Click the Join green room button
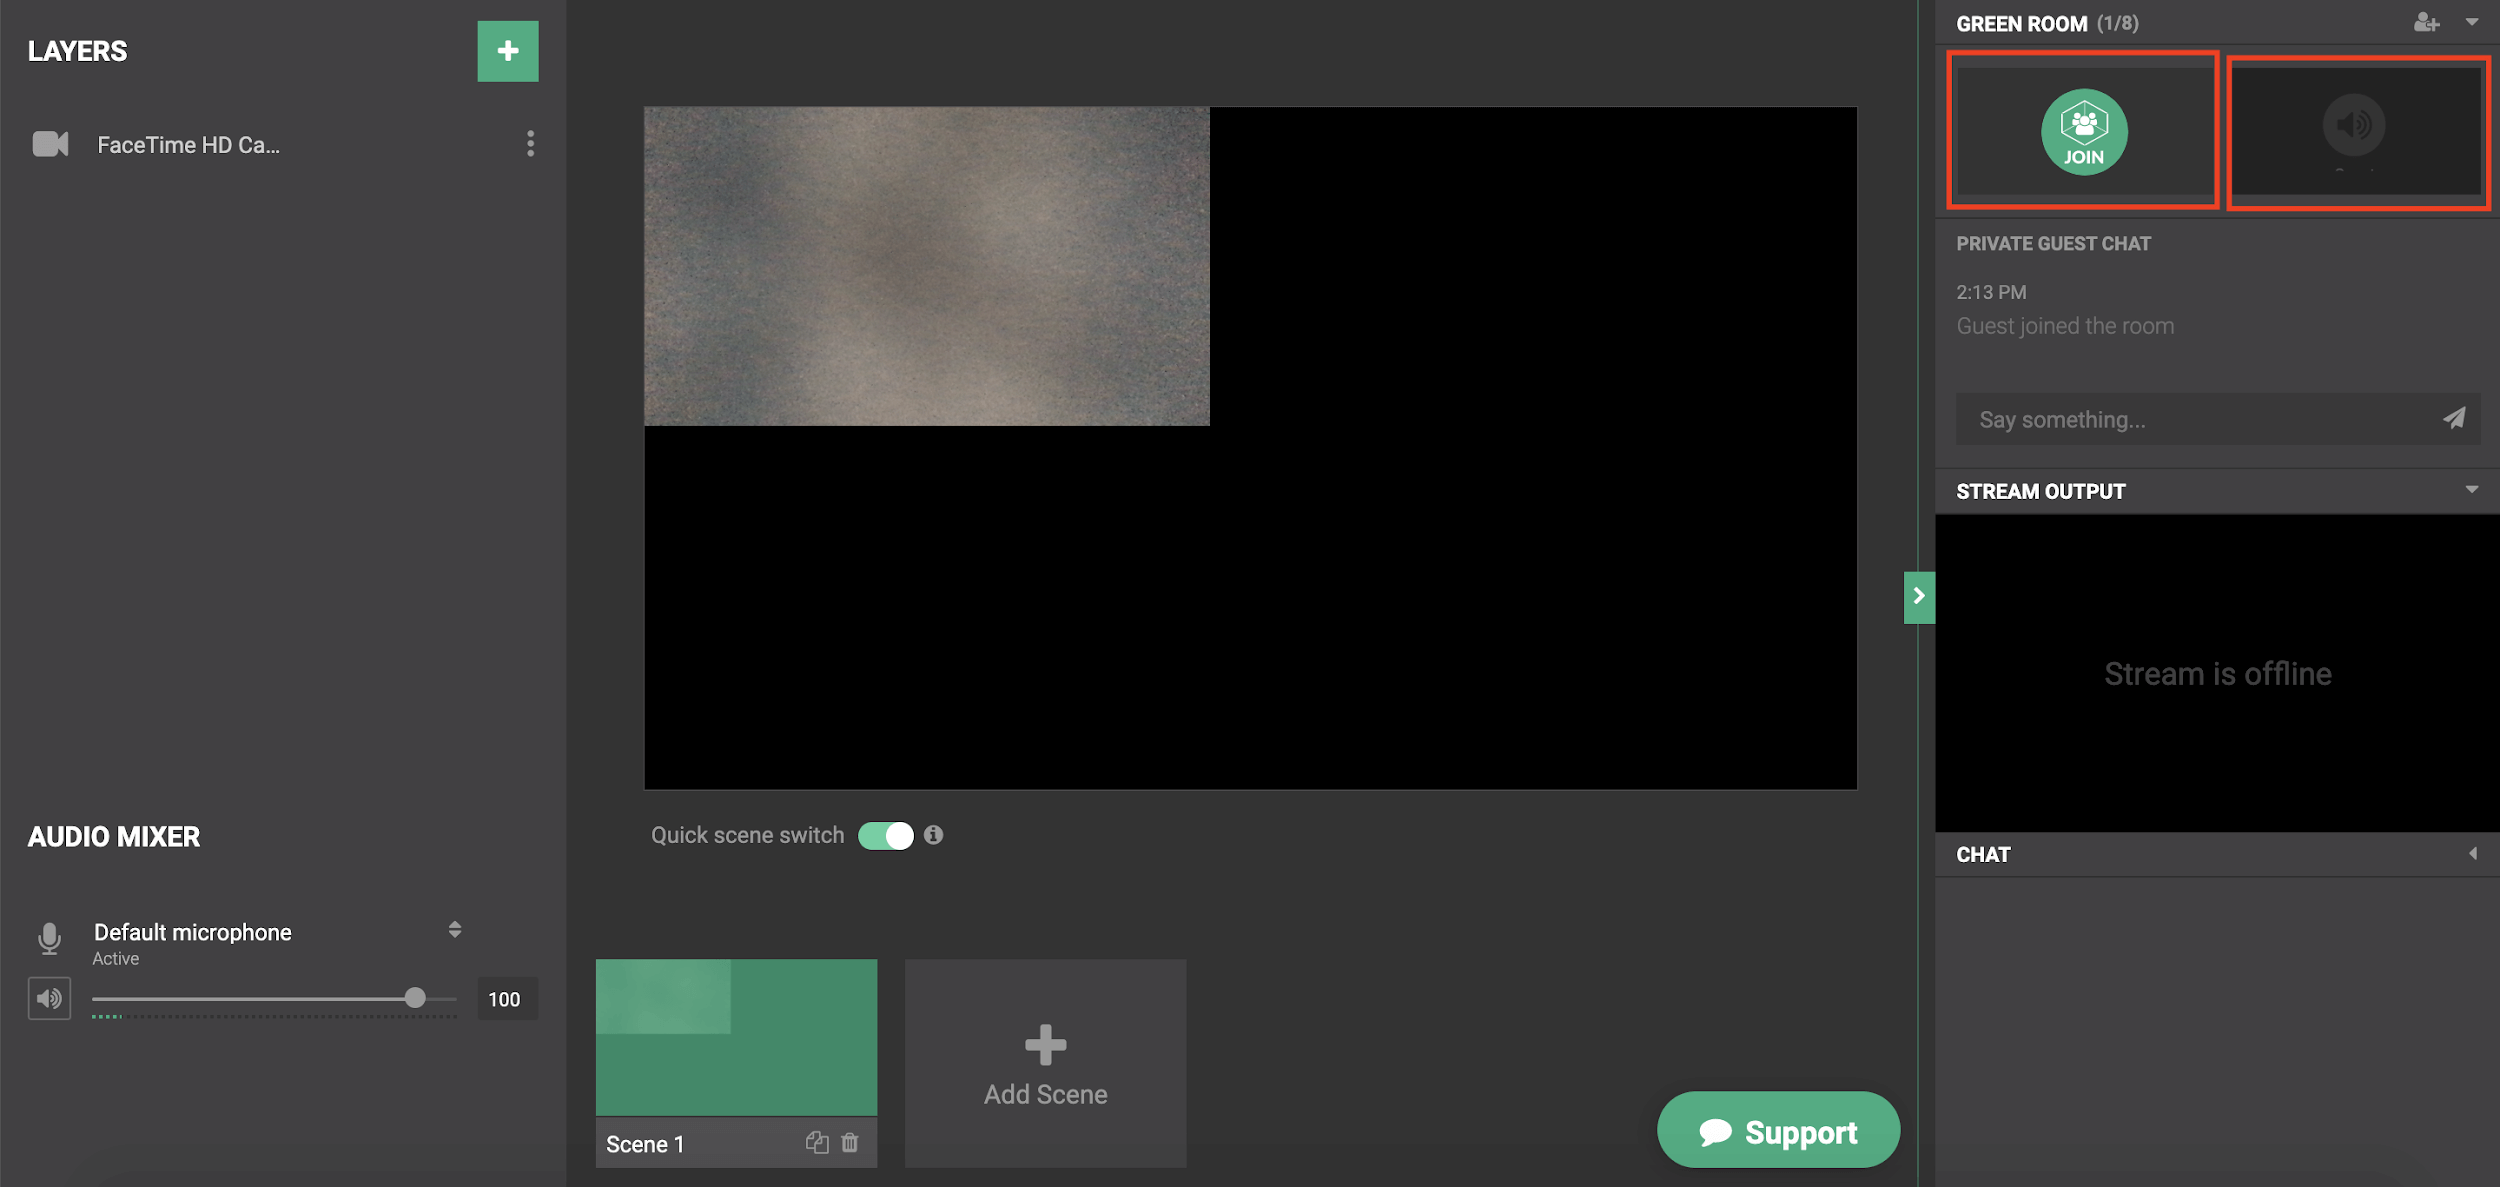Image resolution: width=2500 pixels, height=1187 pixels. pos(2084,132)
